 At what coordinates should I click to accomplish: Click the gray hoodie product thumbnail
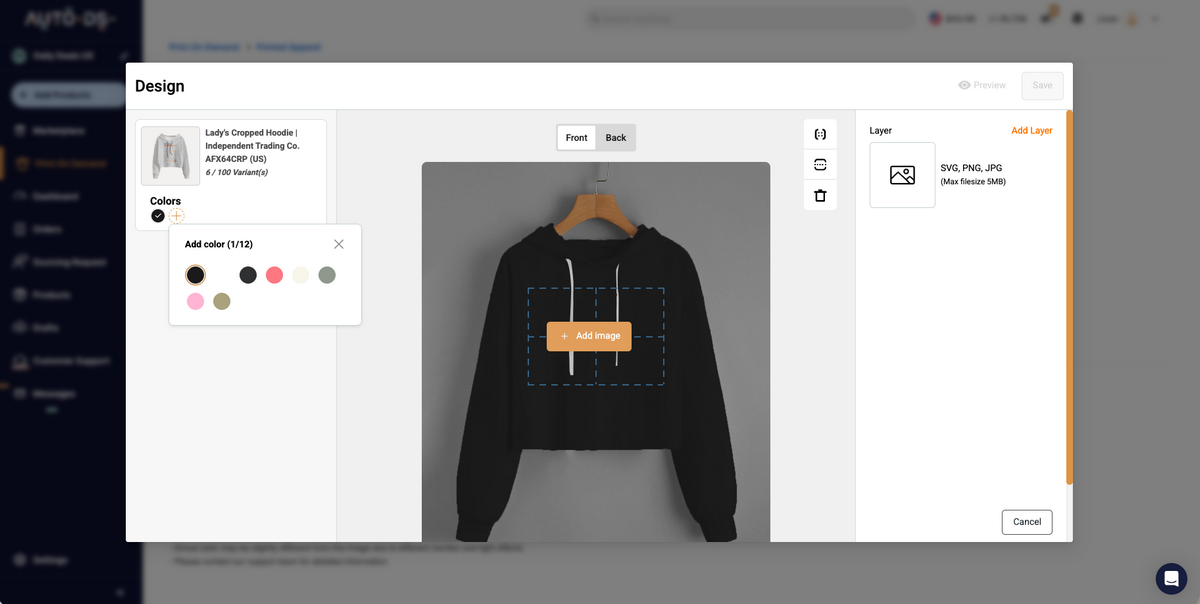click(x=170, y=156)
